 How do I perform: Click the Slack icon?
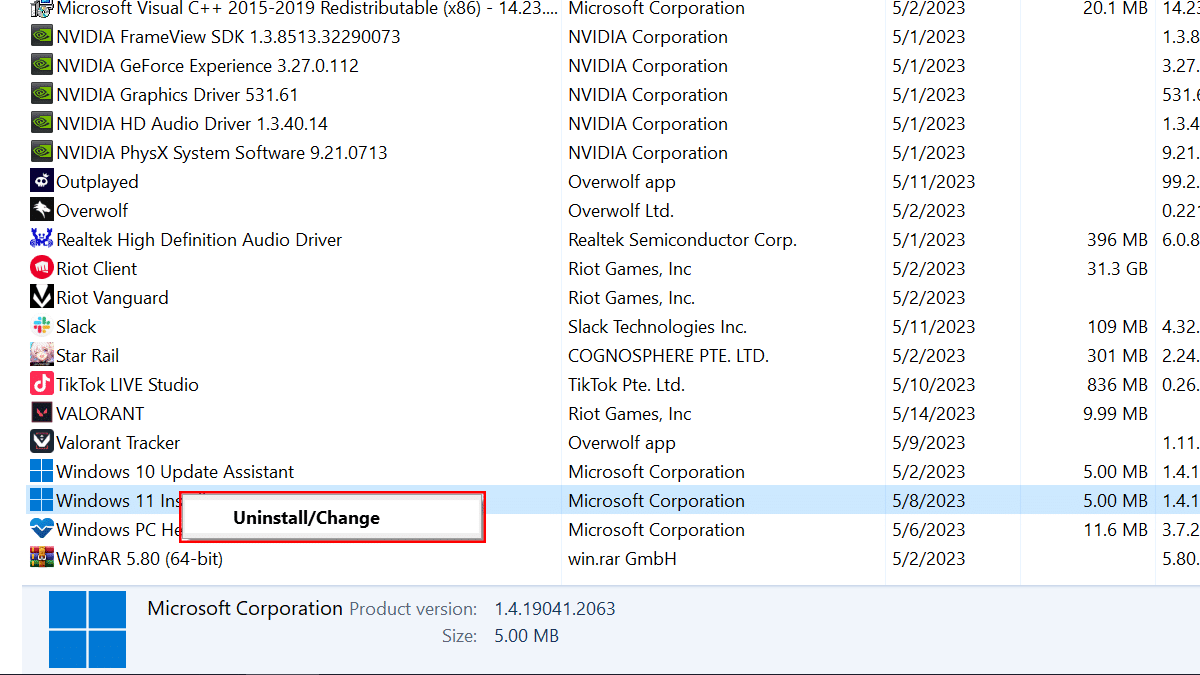pos(41,327)
